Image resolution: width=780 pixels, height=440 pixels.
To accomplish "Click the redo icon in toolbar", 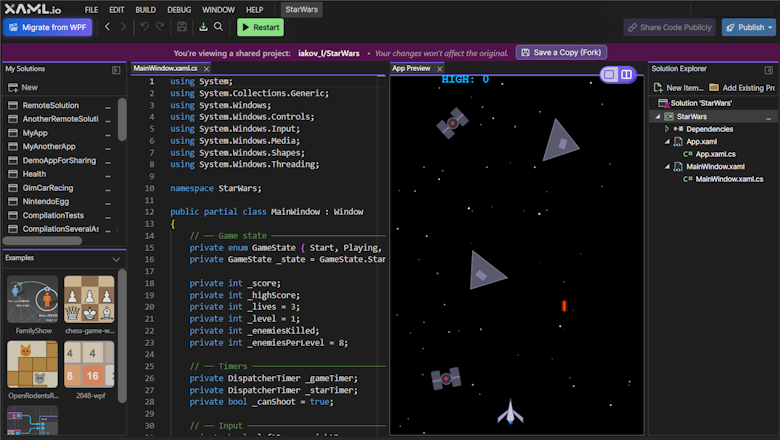I will [x=160, y=27].
